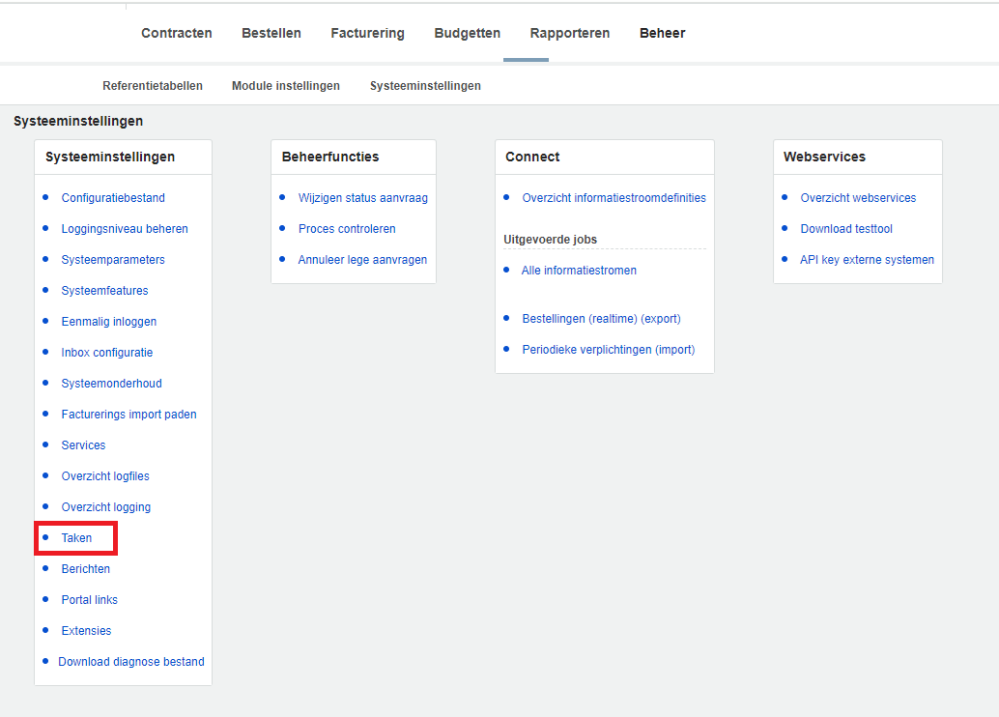
Task: Select the Facturering menu item
Action: tap(368, 33)
